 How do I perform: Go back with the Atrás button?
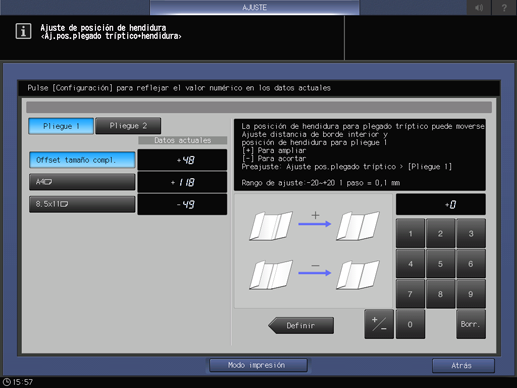pos(463,366)
